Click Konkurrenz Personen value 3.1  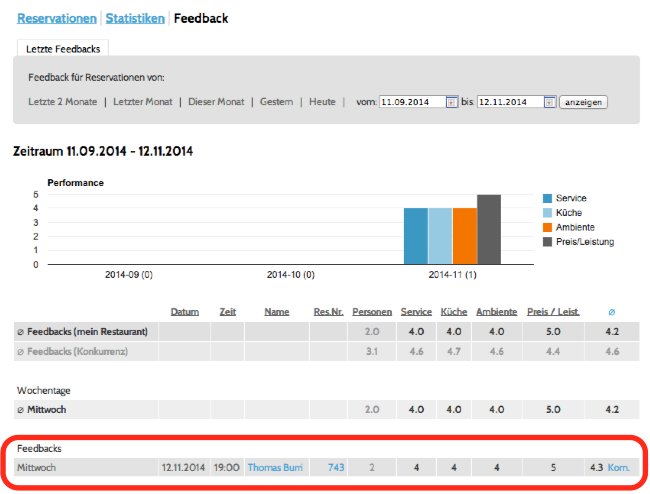pos(372,351)
